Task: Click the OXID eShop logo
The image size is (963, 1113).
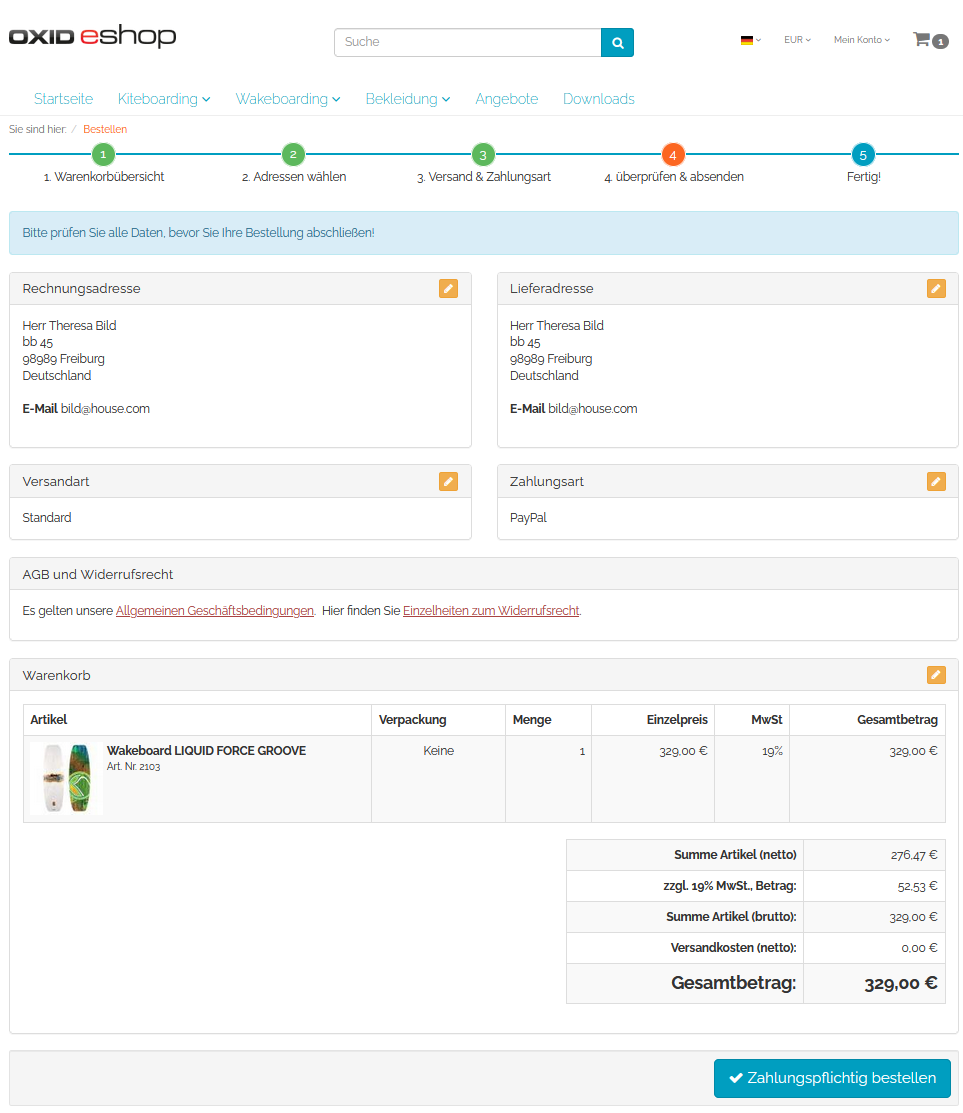Action: pyautogui.click(x=92, y=37)
